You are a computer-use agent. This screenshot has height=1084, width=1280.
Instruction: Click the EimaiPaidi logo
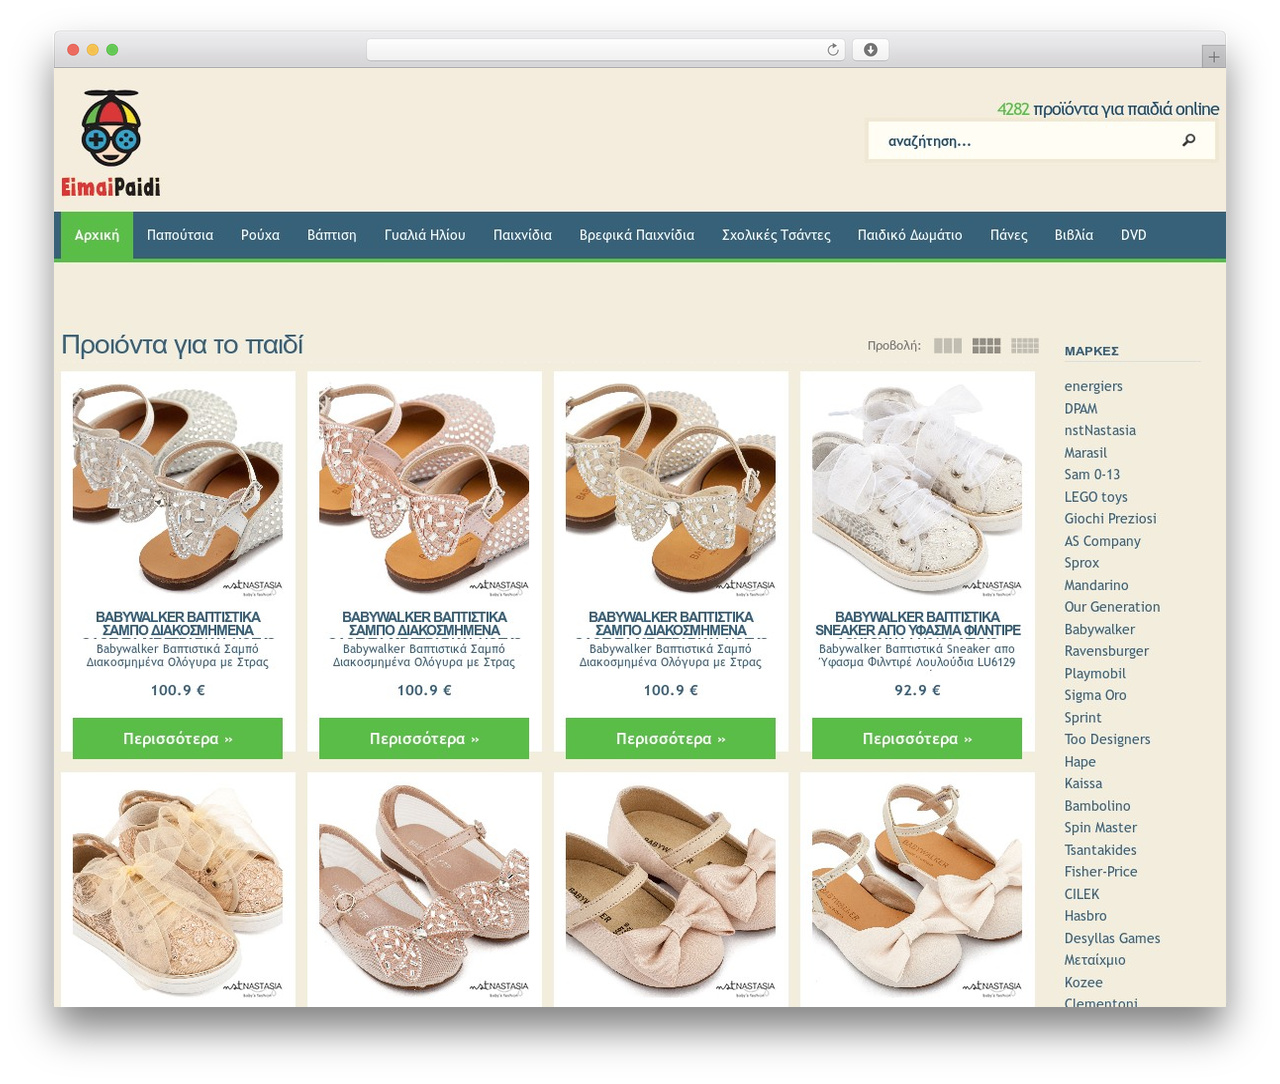(x=111, y=143)
